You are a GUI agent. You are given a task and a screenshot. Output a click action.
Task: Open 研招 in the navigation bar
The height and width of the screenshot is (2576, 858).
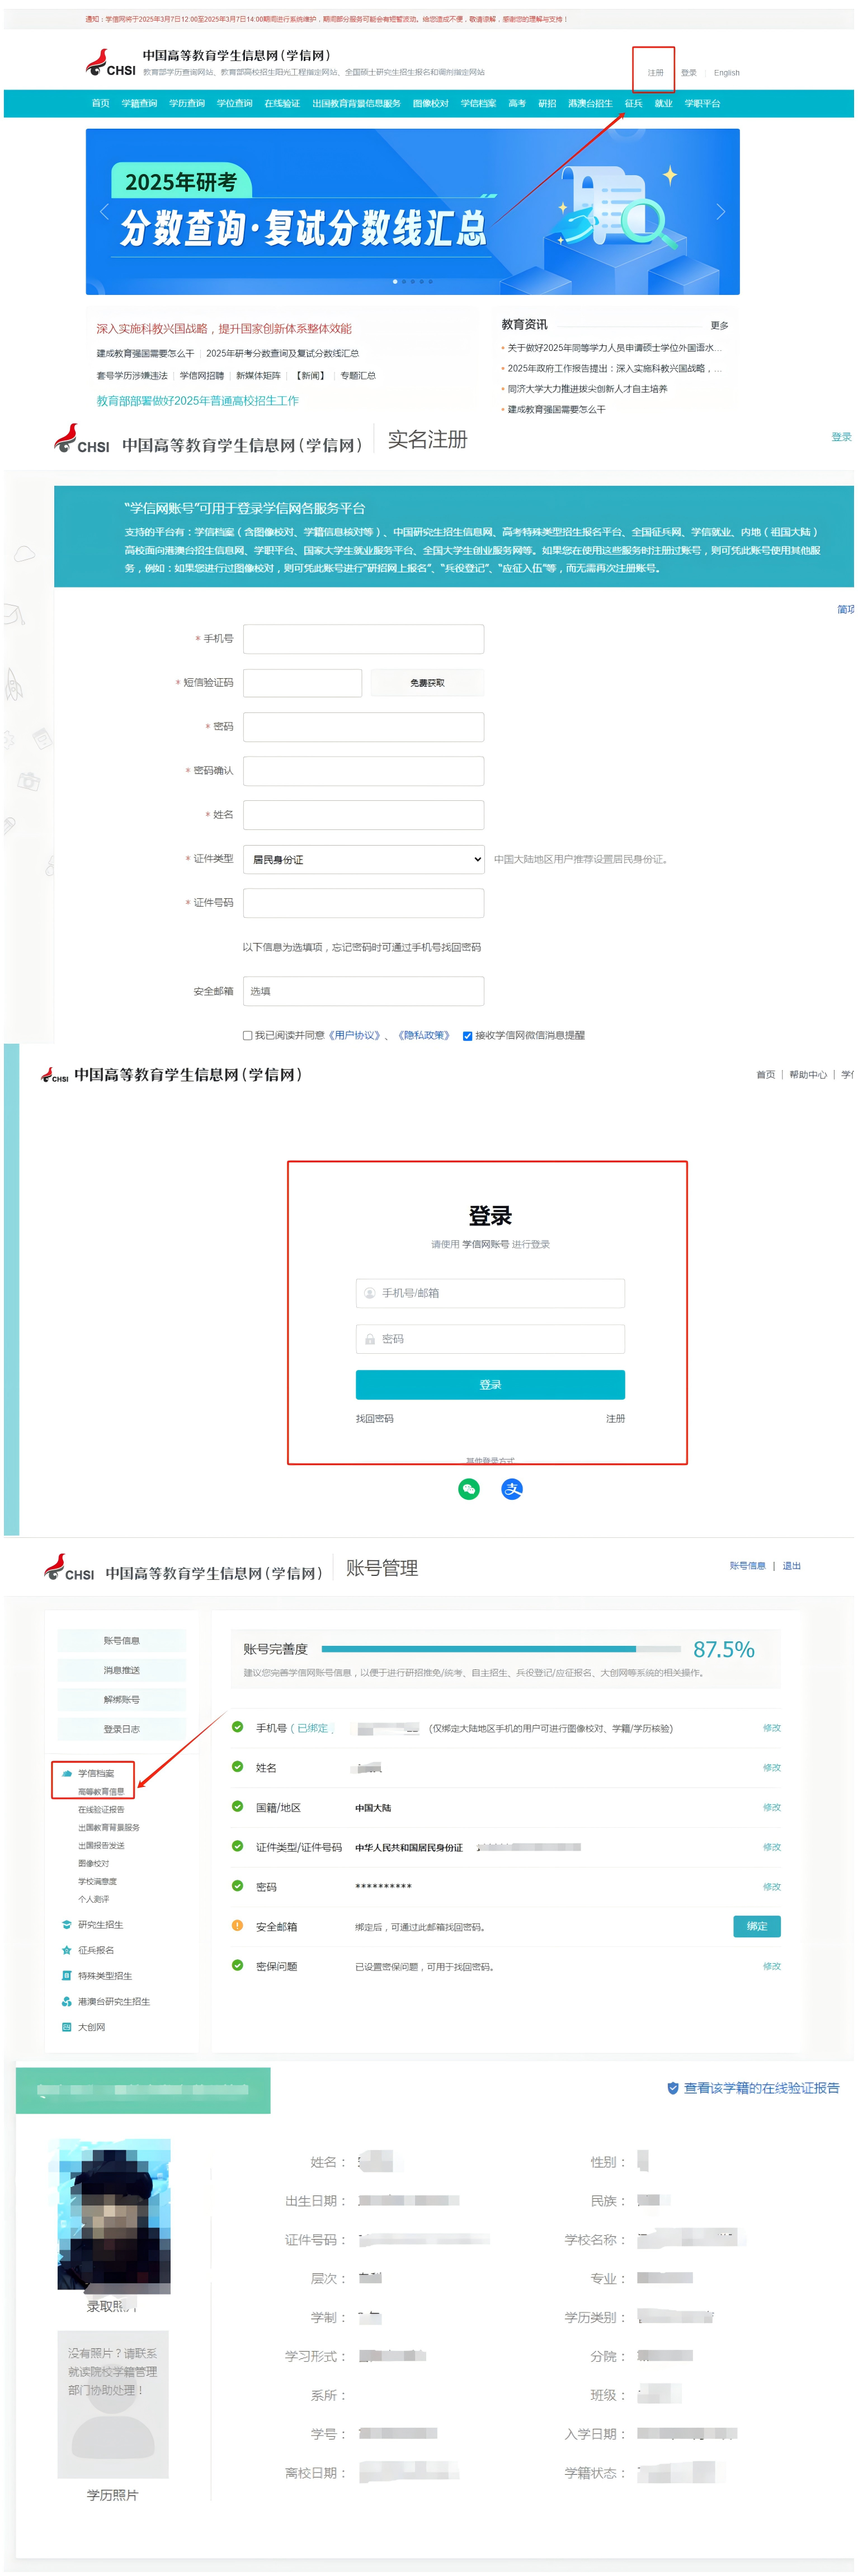click(547, 103)
